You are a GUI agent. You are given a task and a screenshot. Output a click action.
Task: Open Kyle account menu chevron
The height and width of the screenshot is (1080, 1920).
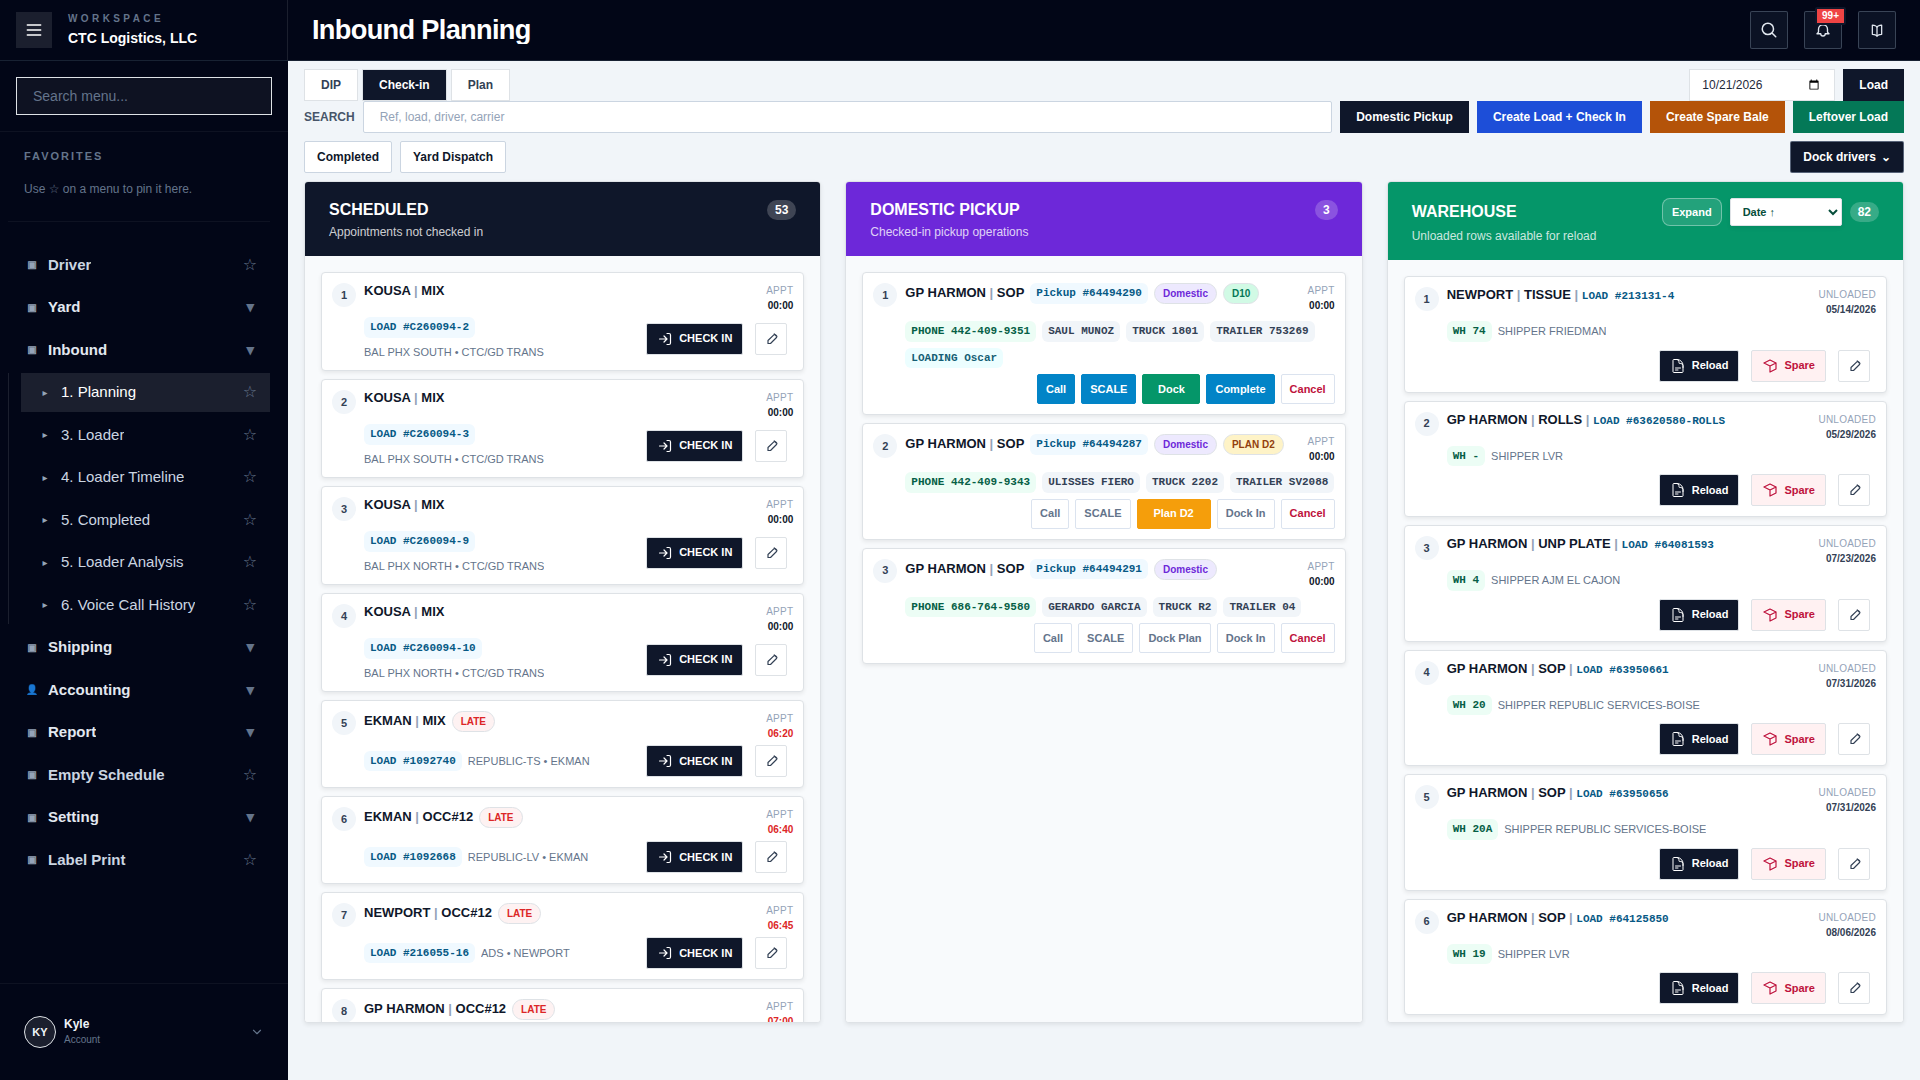(x=257, y=1032)
